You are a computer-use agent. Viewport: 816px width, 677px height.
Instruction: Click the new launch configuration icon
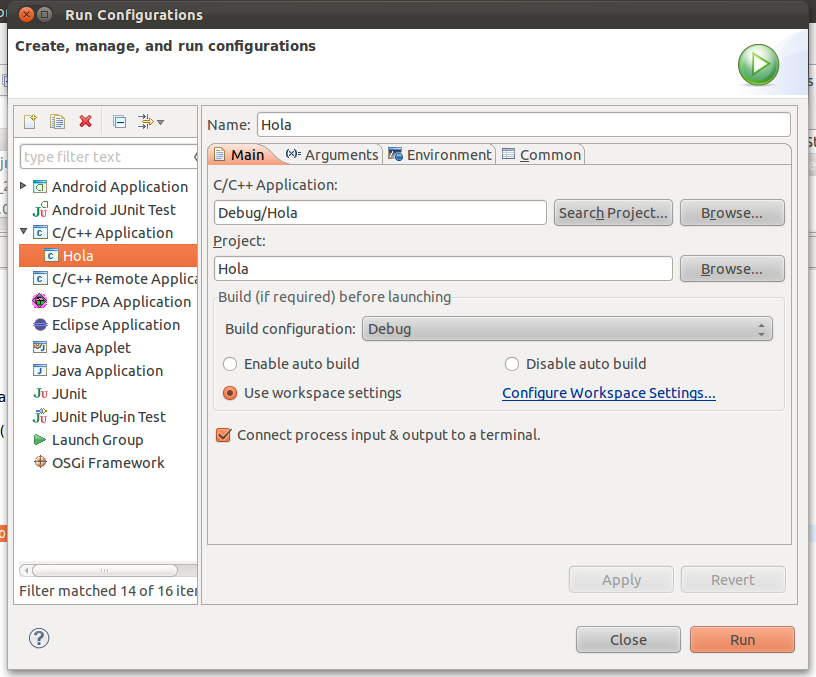[x=30, y=121]
